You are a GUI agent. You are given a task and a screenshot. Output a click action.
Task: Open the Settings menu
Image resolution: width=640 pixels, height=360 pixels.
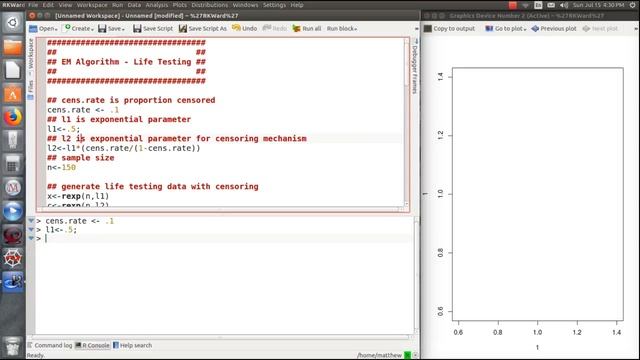click(x=274, y=5)
